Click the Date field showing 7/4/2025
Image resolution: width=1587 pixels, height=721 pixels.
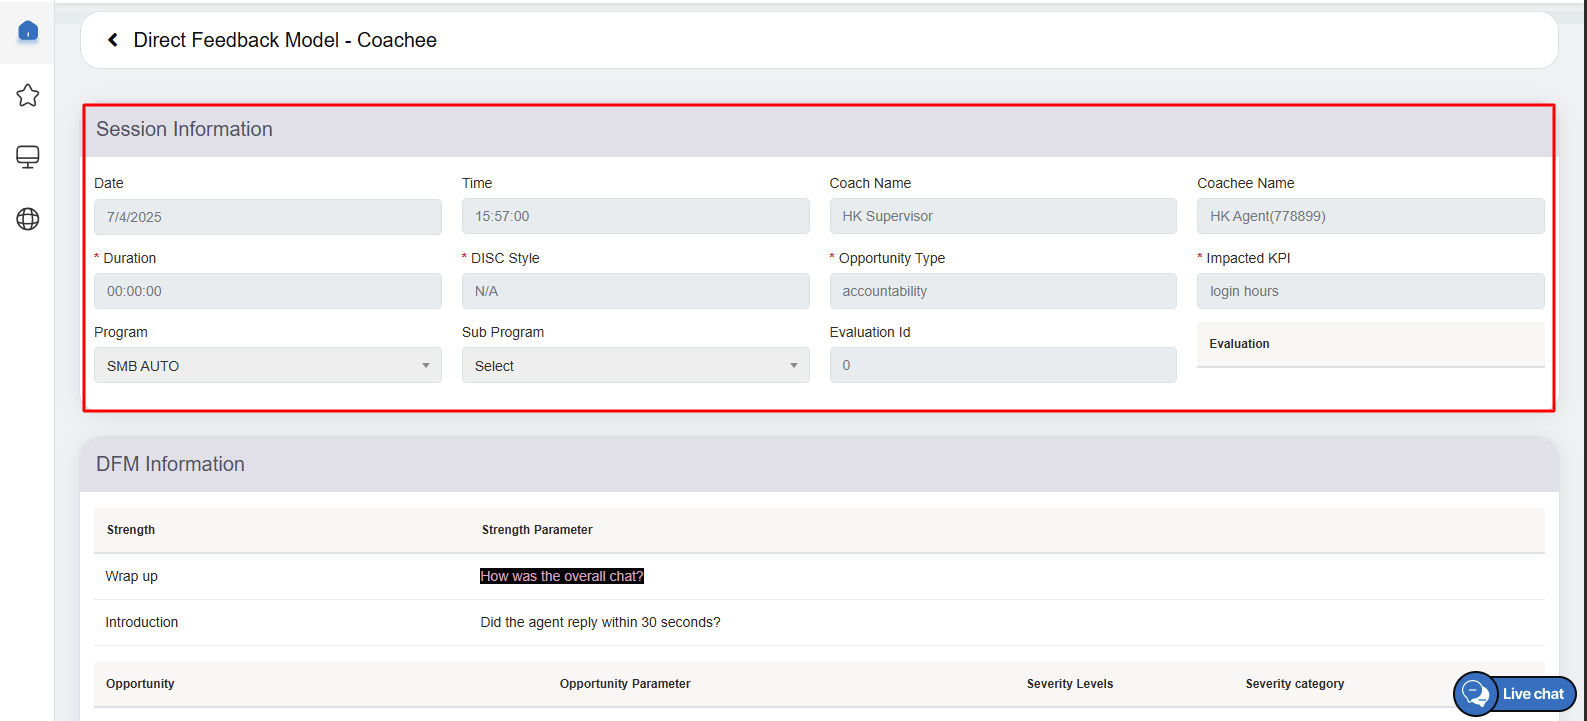(x=267, y=217)
